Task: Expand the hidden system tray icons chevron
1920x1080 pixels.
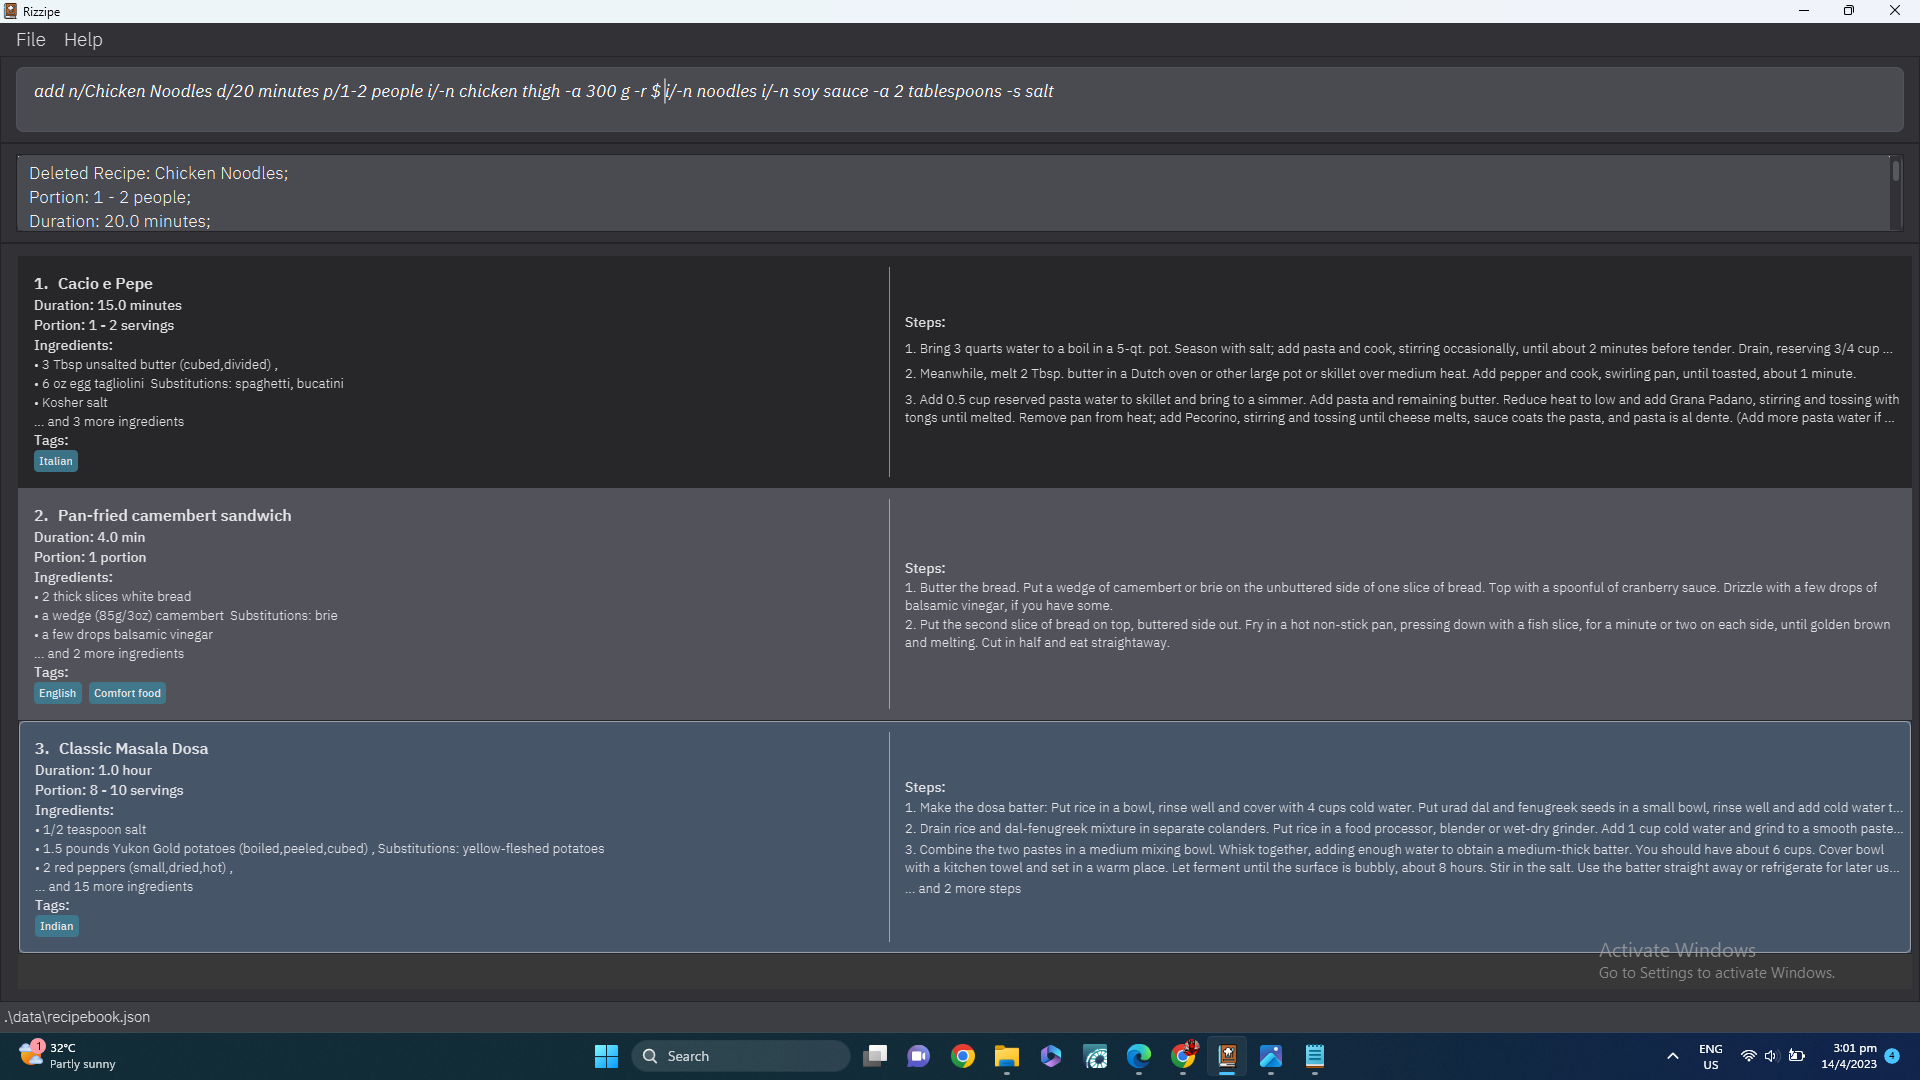Action: (1672, 1056)
